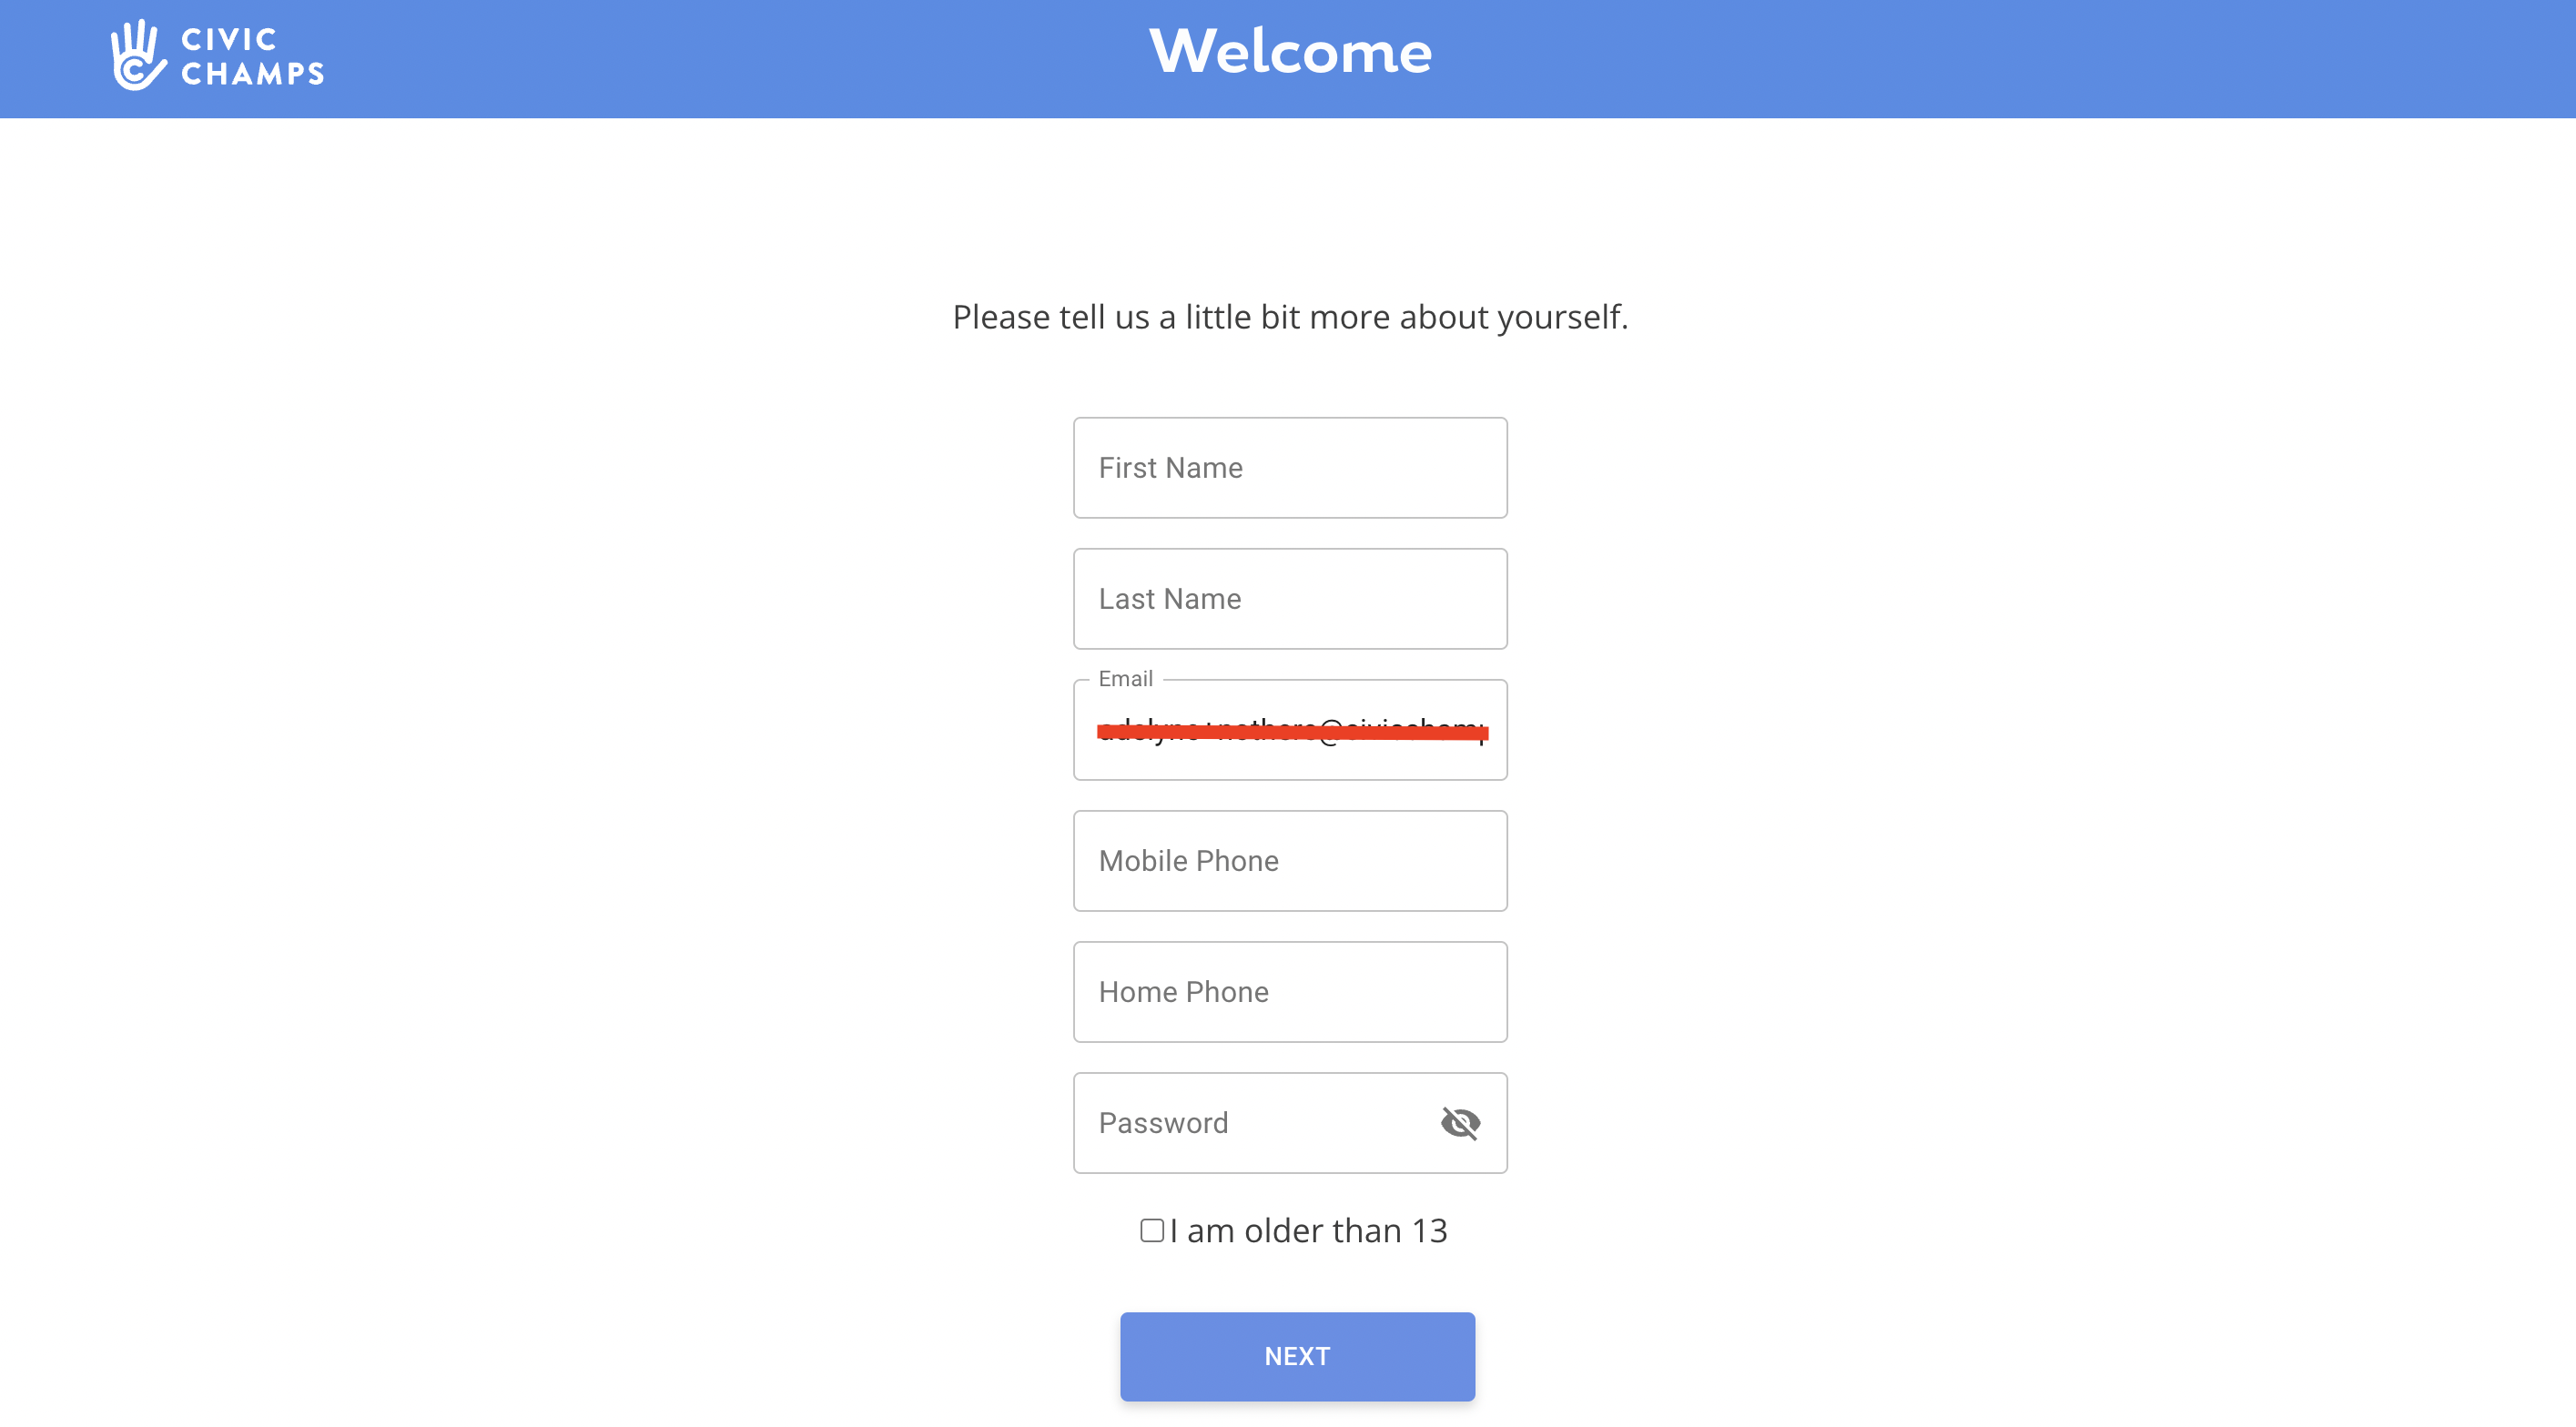Click the Welcome heading in the header
The width and height of the screenshot is (2576, 1427).
click(1290, 51)
